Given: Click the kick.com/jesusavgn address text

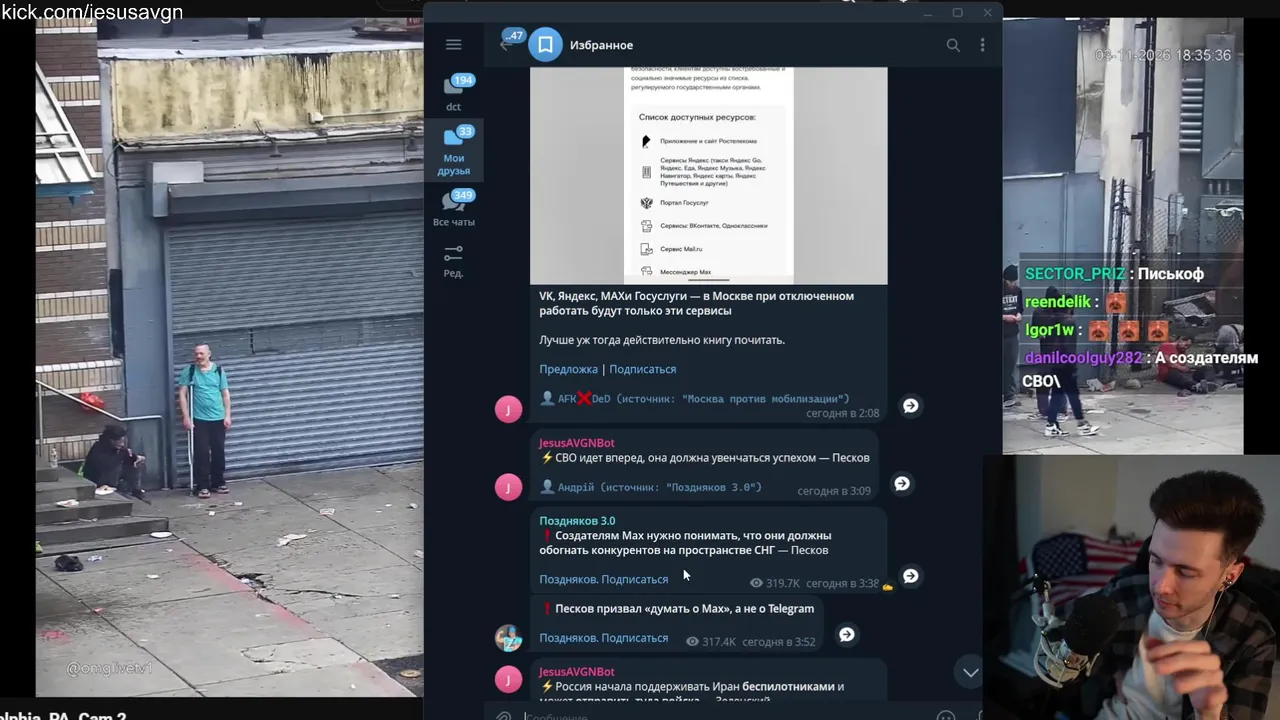Looking at the screenshot, I should pyautogui.click(x=92, y=12).
